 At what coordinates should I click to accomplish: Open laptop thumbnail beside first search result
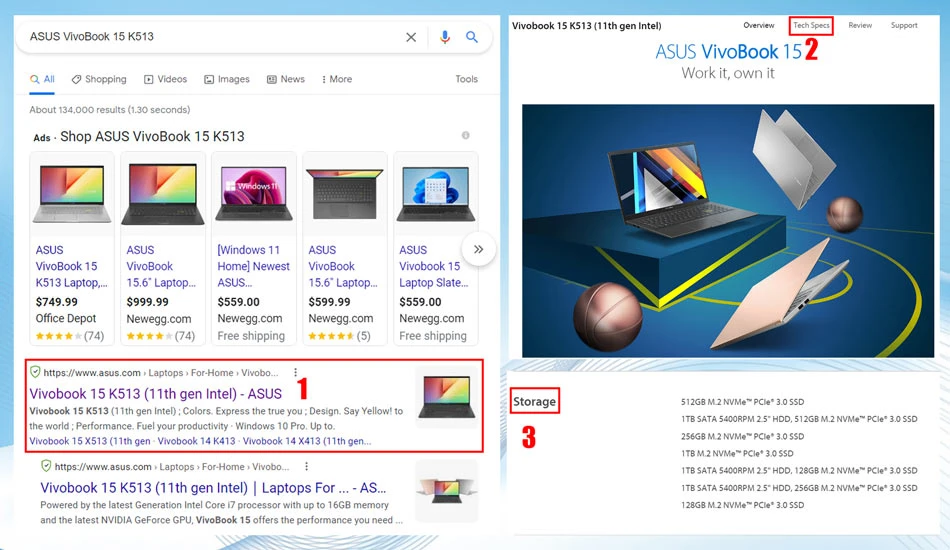tap(447, 397)
